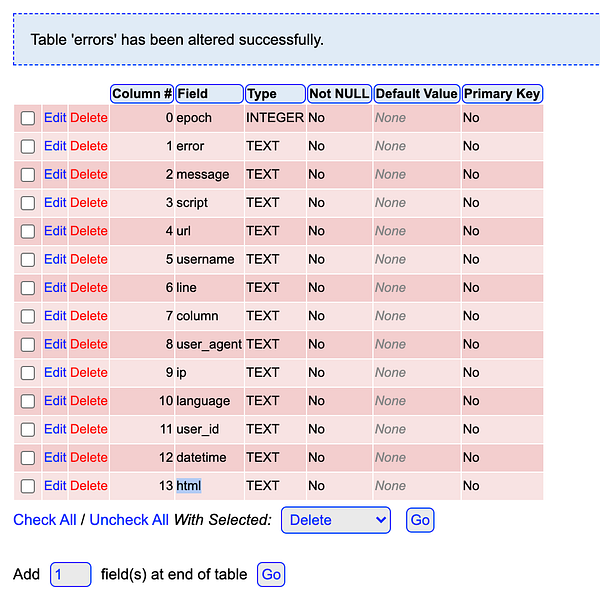Delete the ip field

[88, 372]
